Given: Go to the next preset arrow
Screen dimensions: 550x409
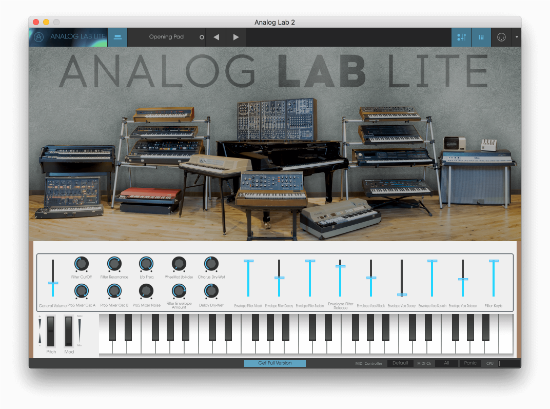Looking at the screenshot, I should click(x=236, y=37).
